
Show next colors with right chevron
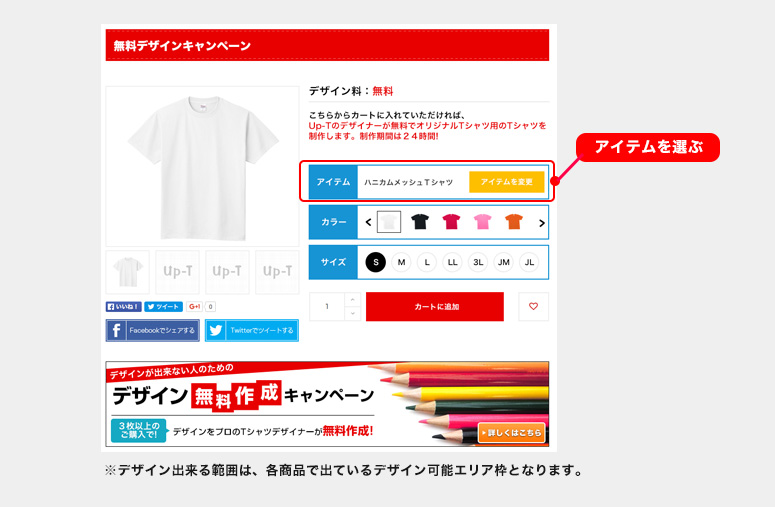[x=542, y=223]
